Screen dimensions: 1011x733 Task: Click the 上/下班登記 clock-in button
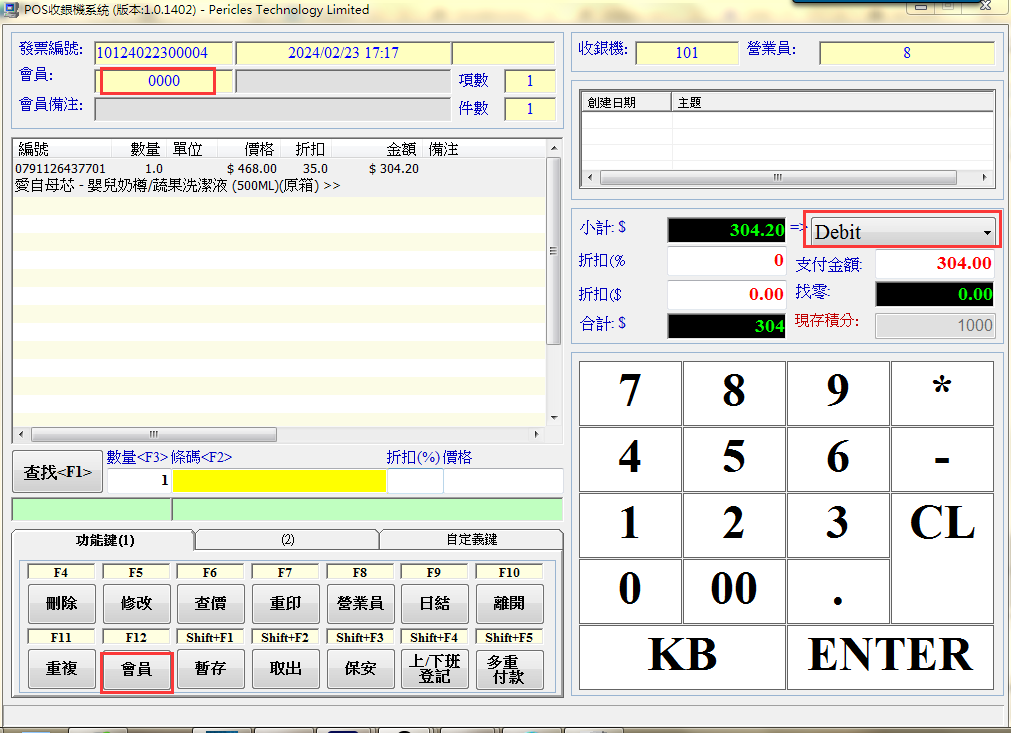point(435,669)
